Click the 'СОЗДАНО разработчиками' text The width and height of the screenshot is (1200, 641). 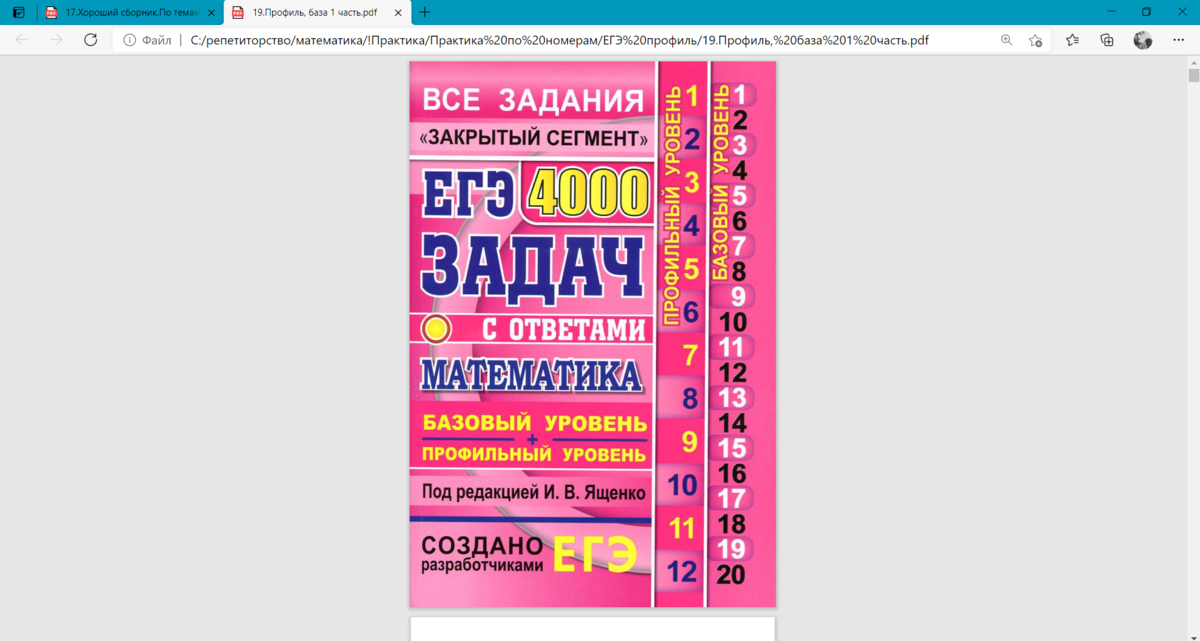(482, 555)
